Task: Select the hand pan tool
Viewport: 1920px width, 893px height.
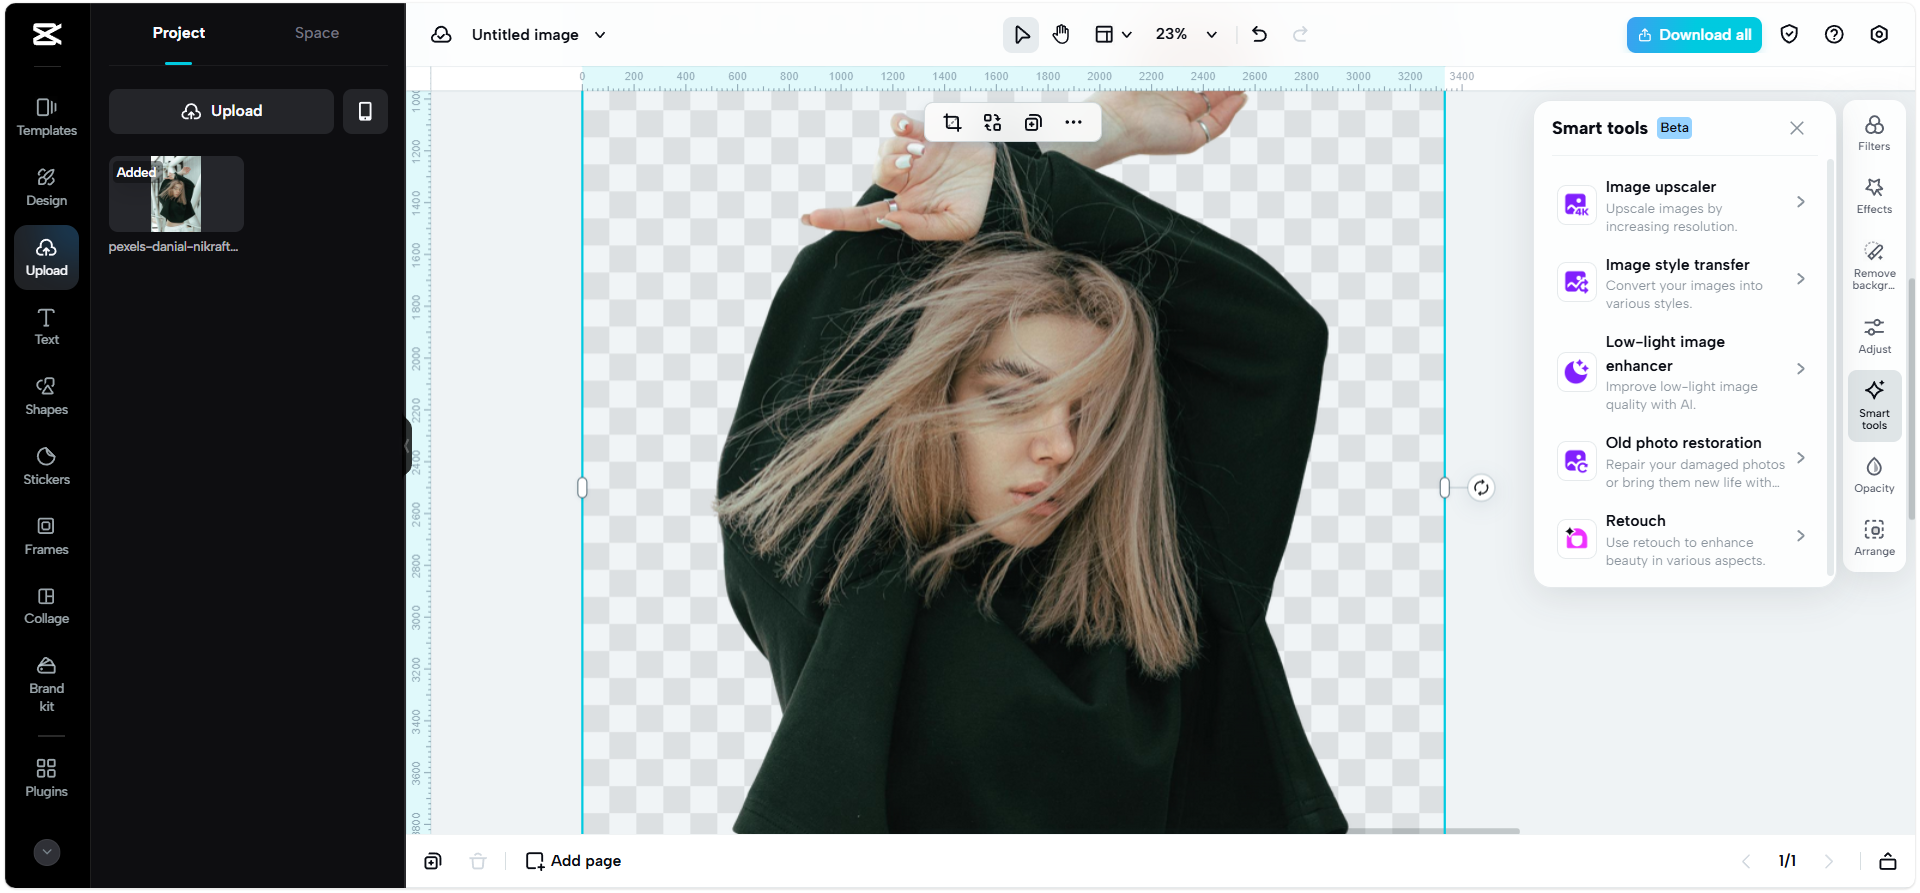Action: tap(1061, 35)
